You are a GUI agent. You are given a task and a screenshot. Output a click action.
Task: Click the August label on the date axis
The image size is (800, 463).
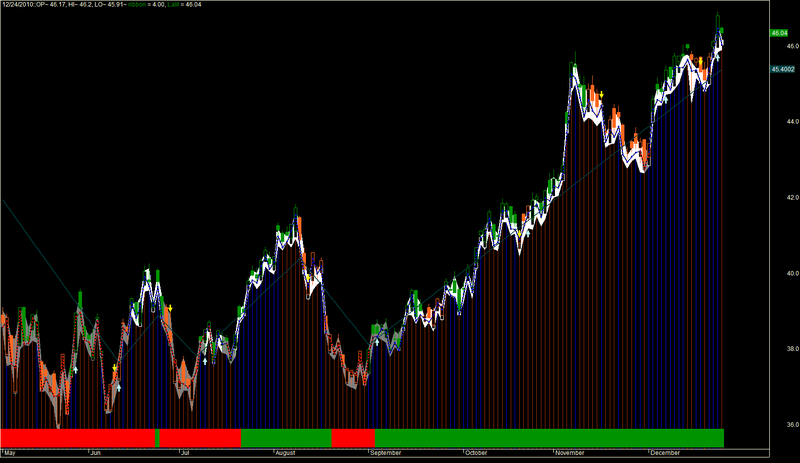point(285,453)
